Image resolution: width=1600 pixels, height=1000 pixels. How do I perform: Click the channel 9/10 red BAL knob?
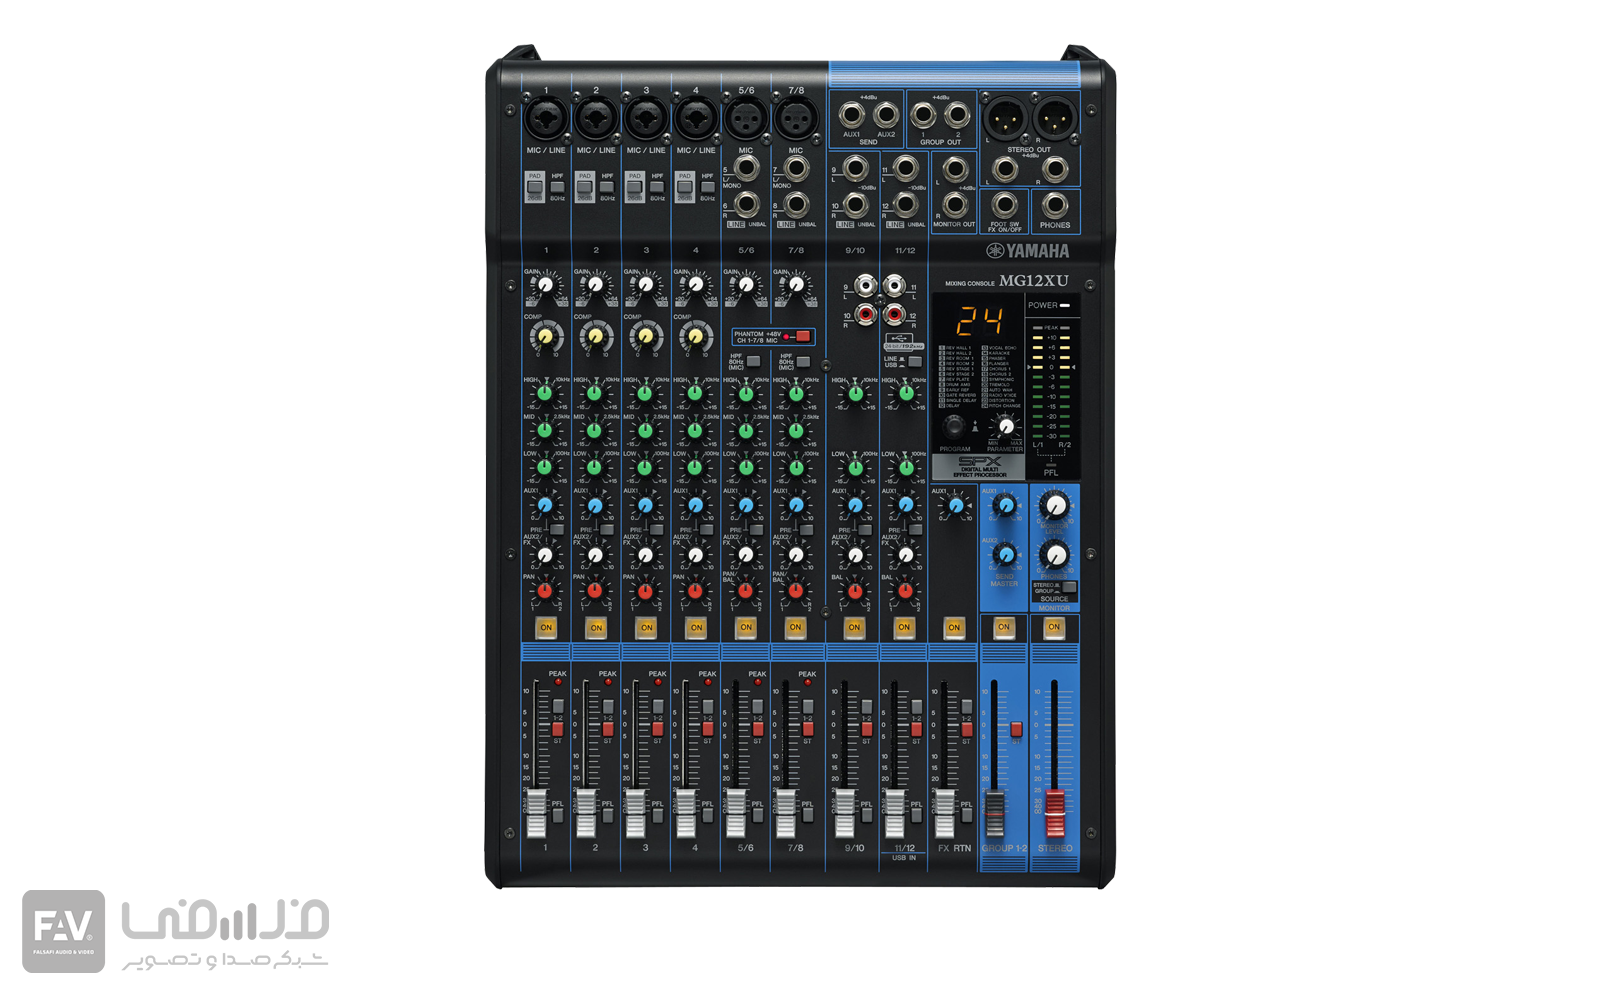855,591
